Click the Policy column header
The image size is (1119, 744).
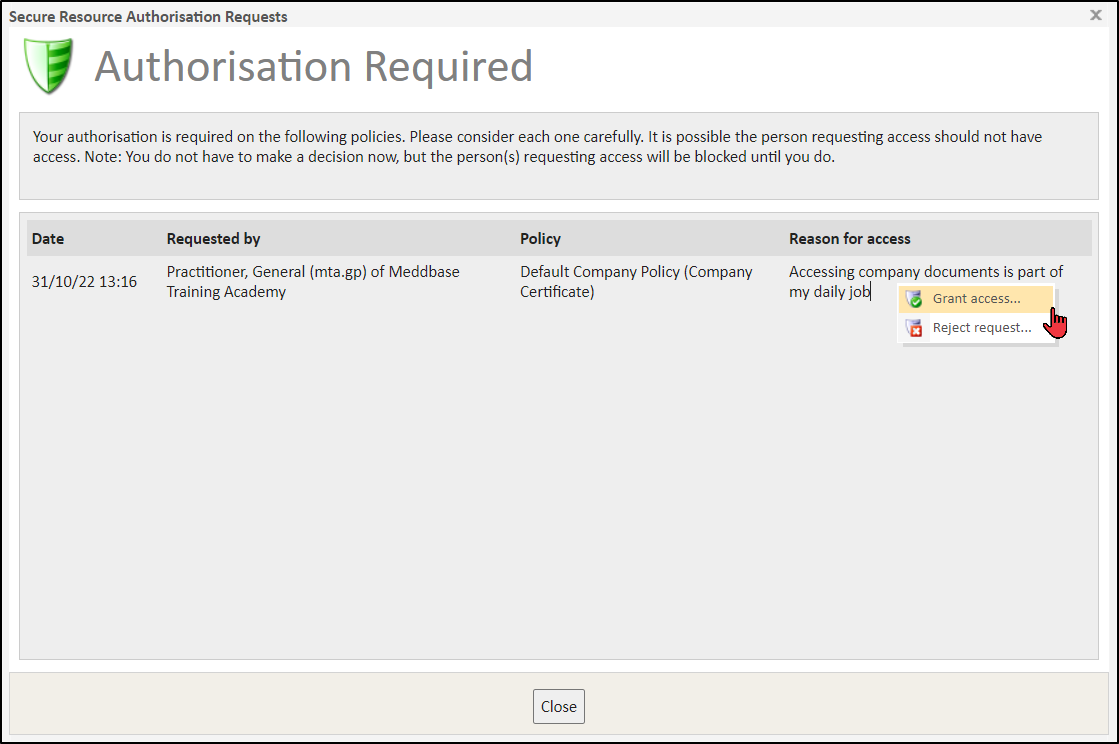coord(540,239)
